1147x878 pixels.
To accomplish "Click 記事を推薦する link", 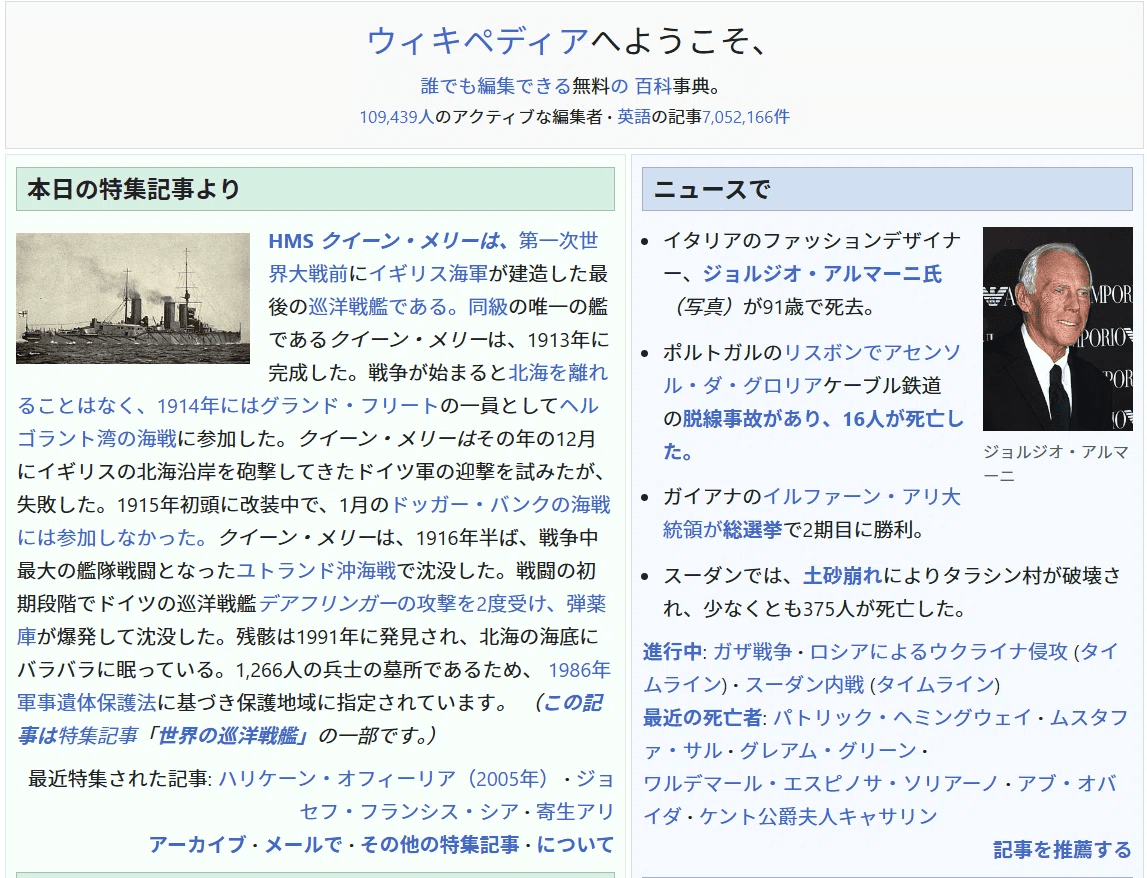I will [1062, 850].
